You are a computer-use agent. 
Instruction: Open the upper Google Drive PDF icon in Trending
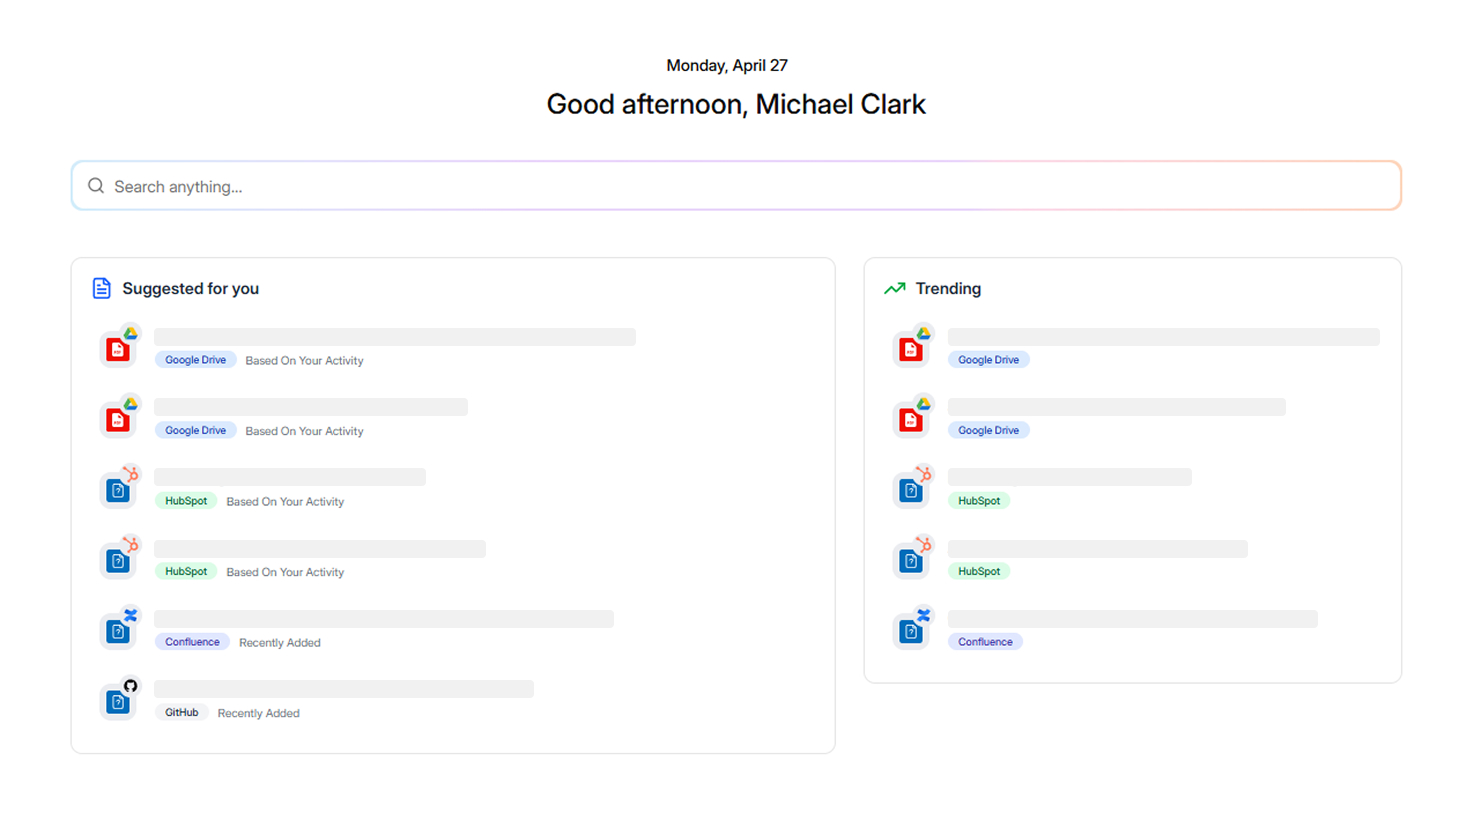pyautogui.click(x=911, y=349)
